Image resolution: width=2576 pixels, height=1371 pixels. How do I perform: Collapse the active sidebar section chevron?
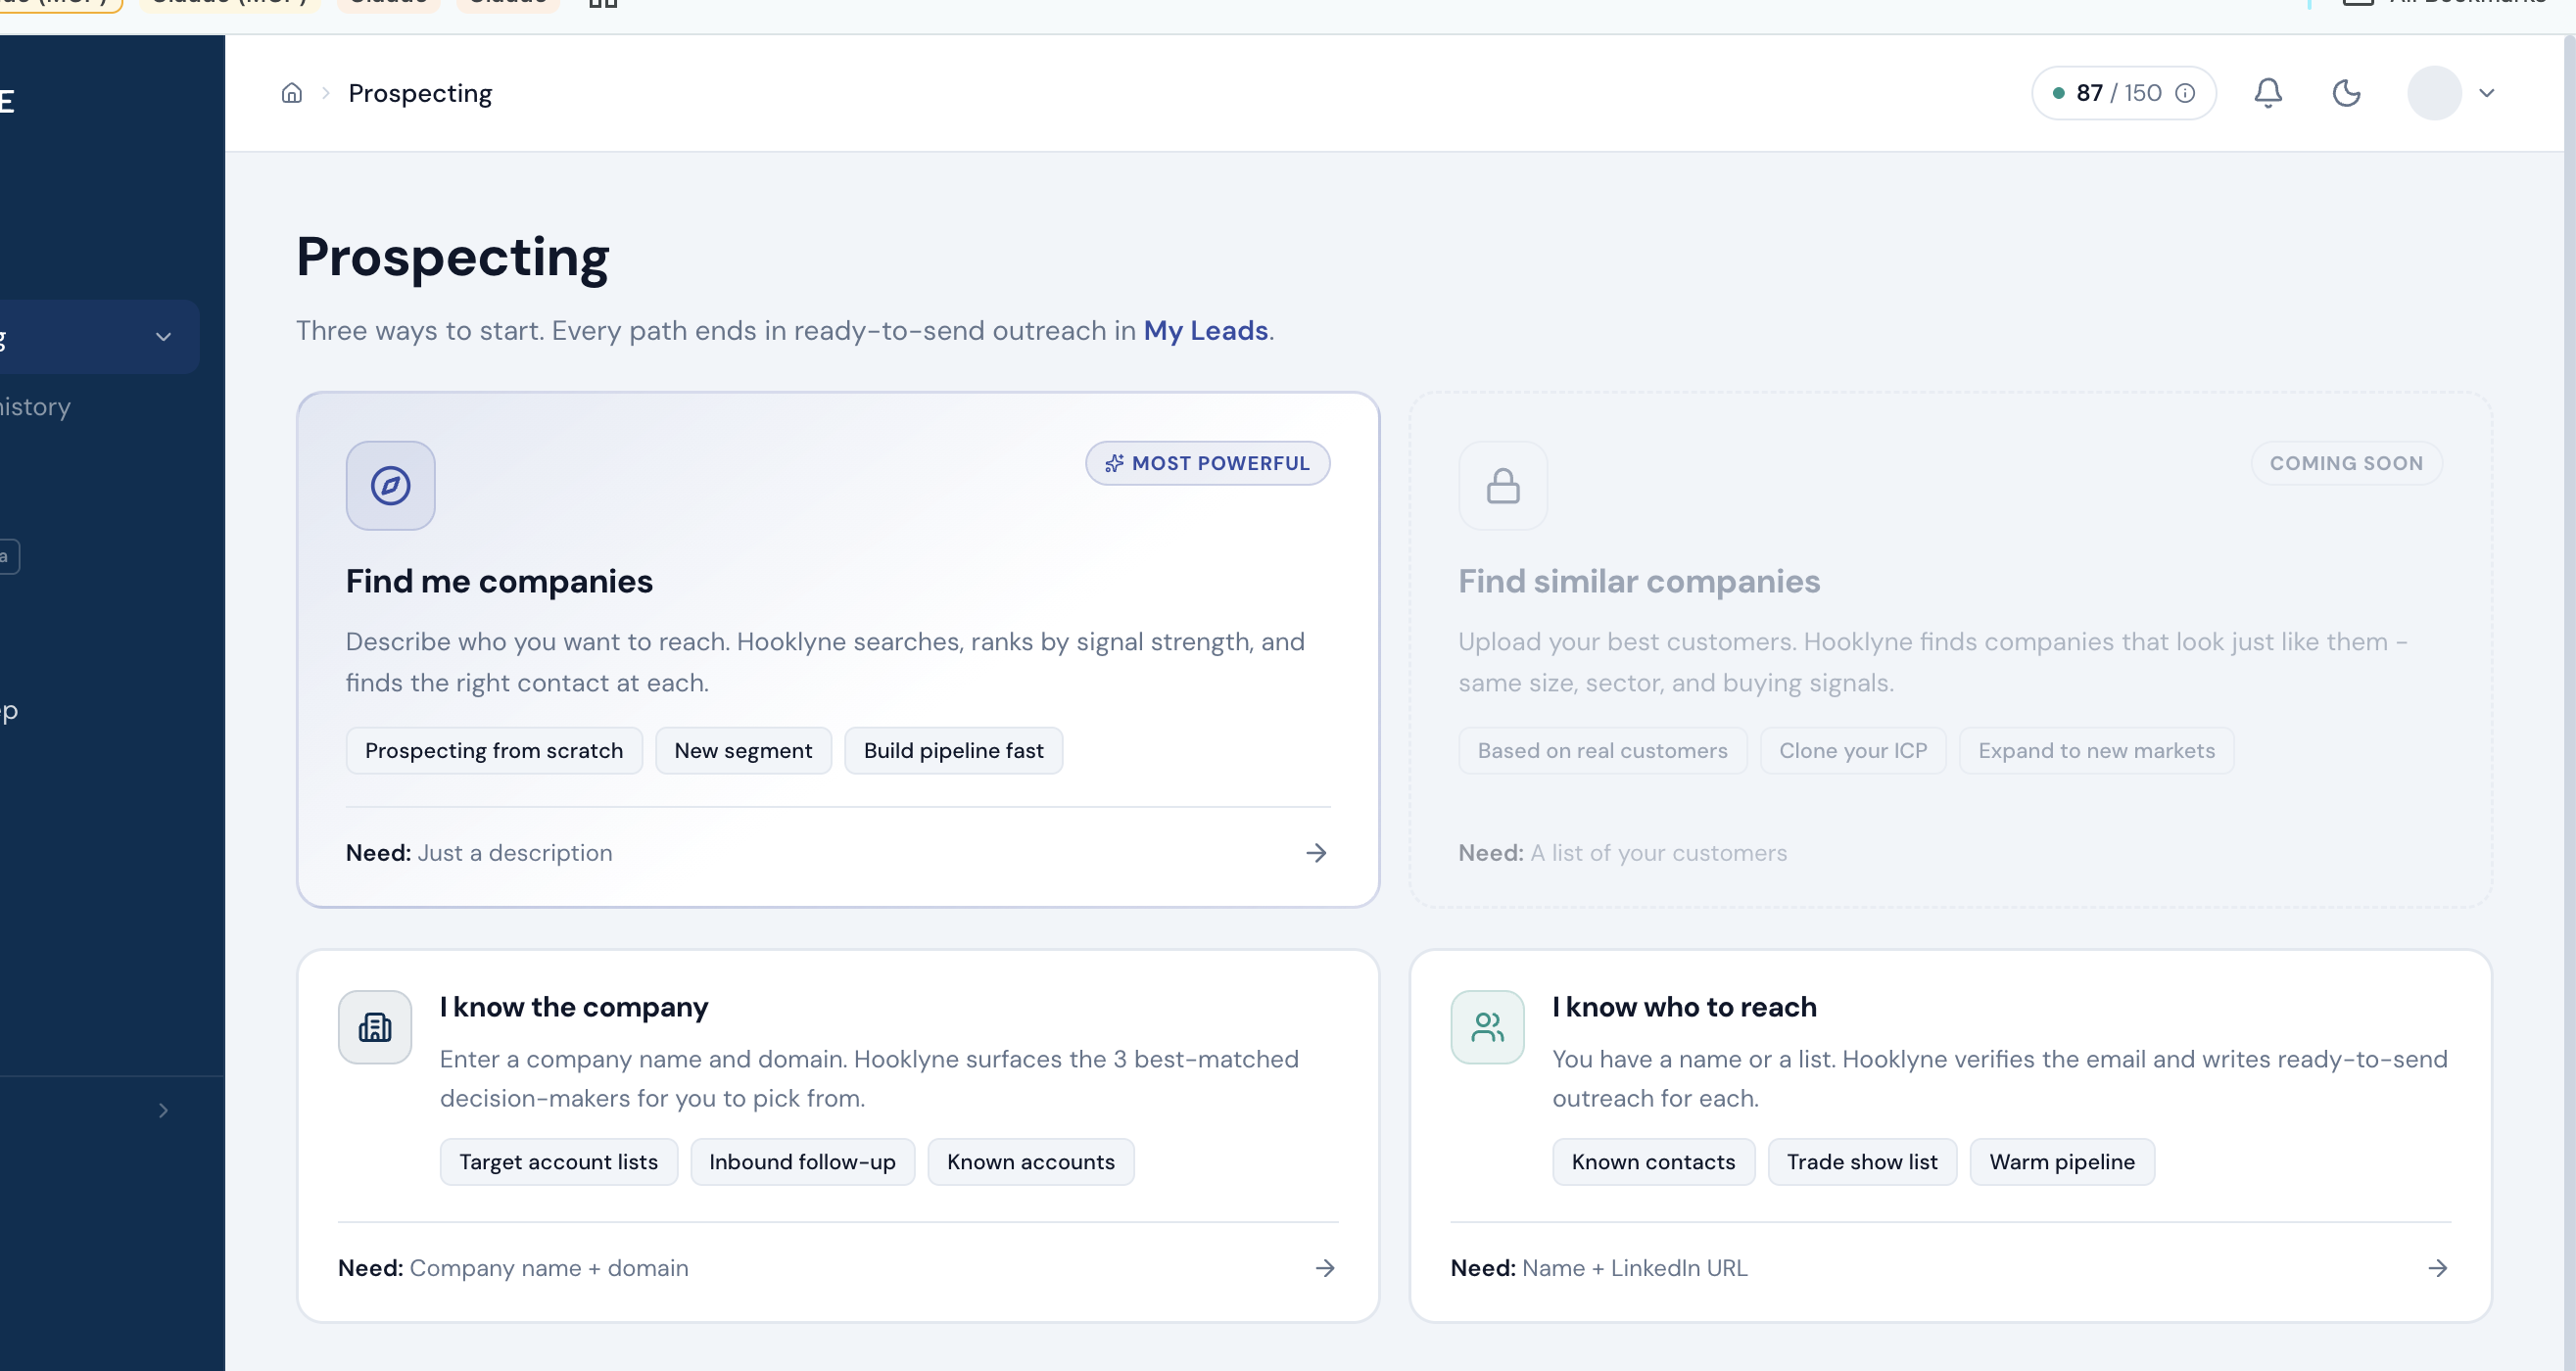(x=163, y=337)
